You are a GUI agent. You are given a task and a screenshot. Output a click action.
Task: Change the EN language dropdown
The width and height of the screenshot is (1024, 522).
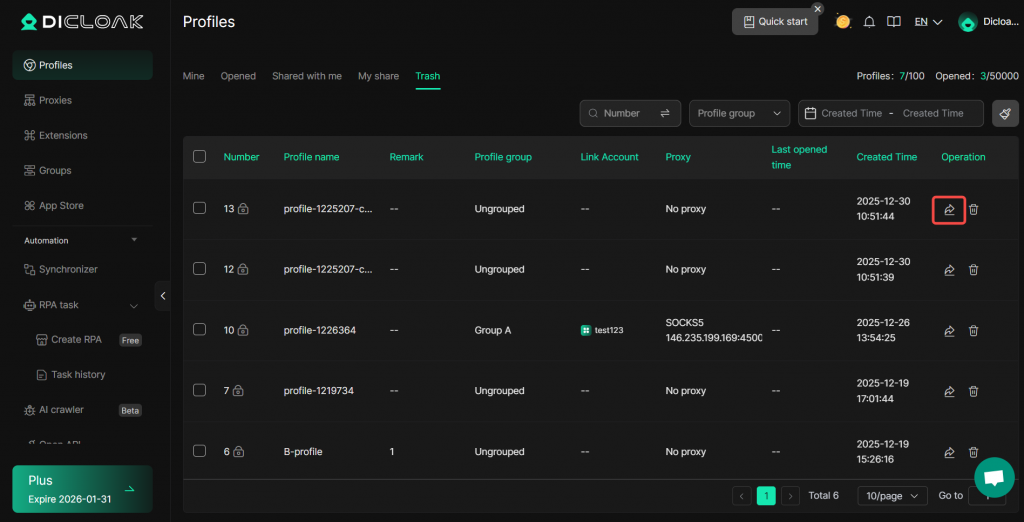pyautogui.click(x=928, y=22)
